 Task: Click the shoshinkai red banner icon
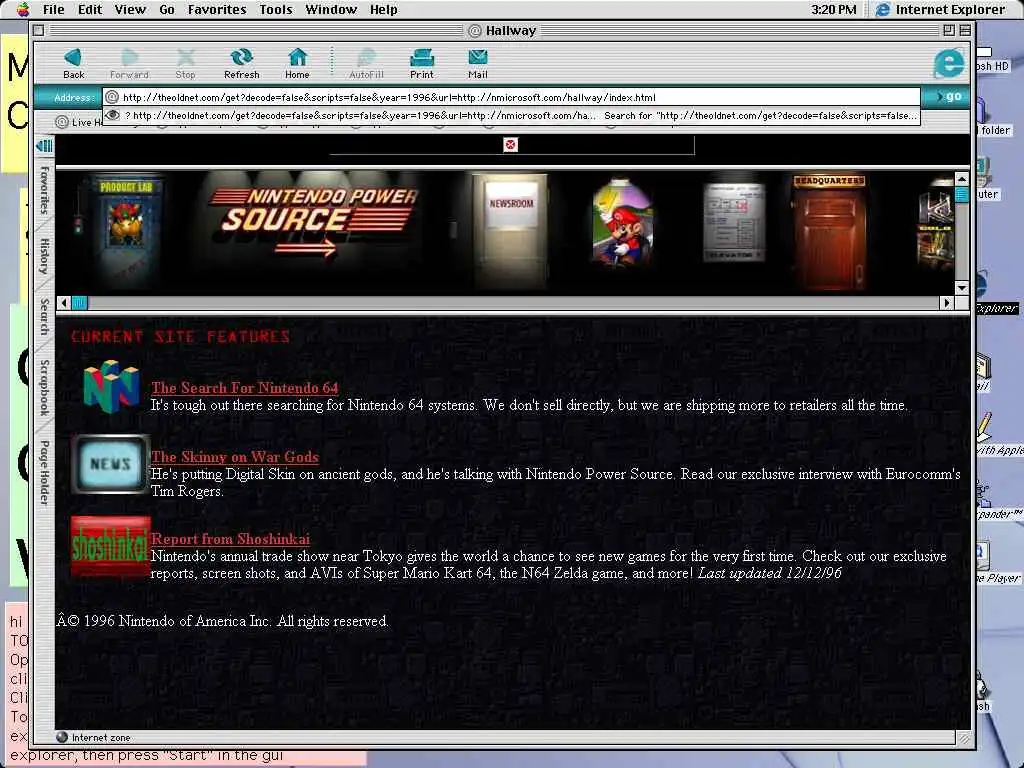point(110,547)
